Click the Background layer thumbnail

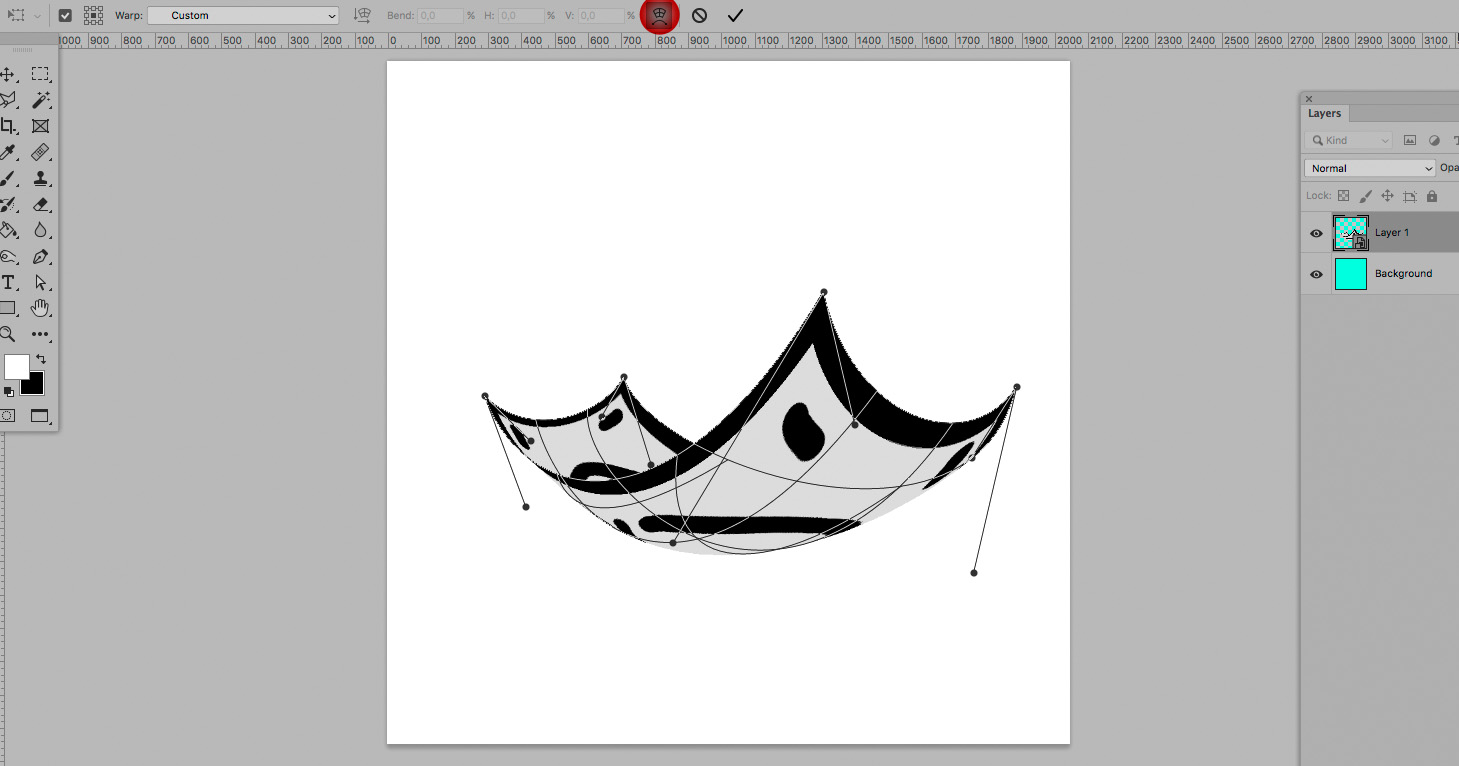[1351, 274]
